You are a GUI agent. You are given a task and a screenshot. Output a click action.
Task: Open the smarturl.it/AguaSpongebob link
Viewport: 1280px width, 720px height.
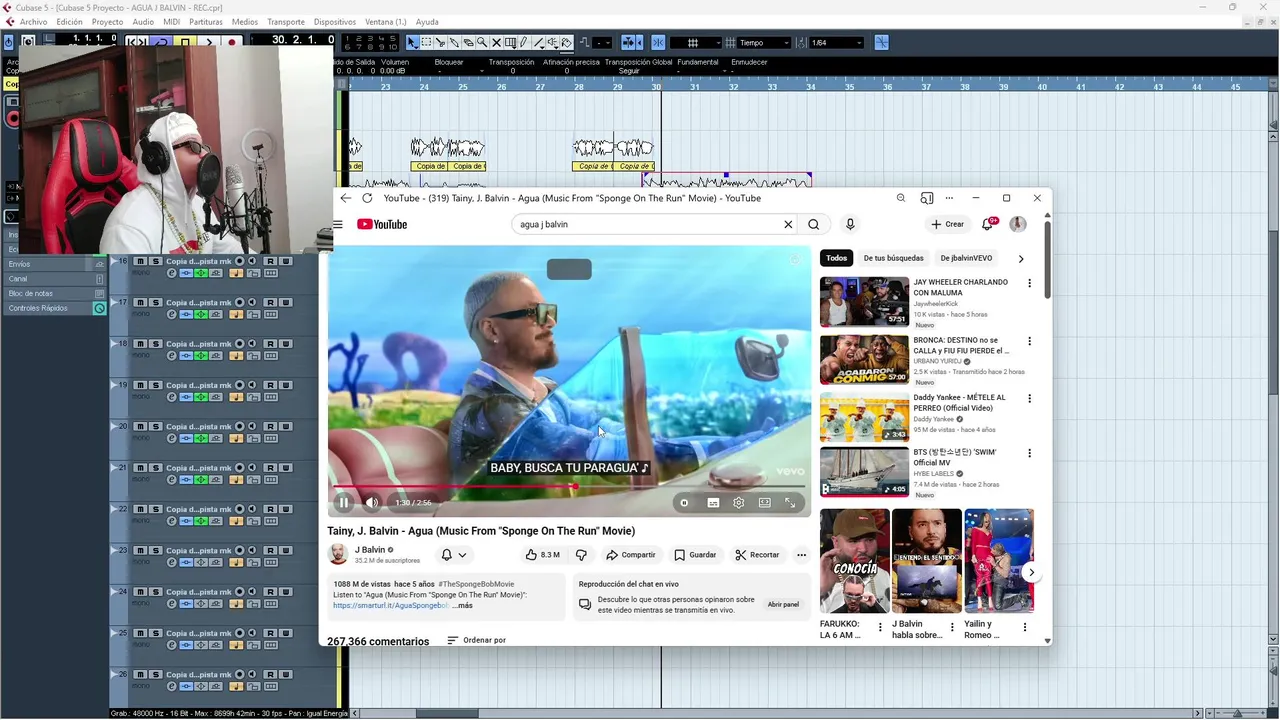(x=391, y=605)
